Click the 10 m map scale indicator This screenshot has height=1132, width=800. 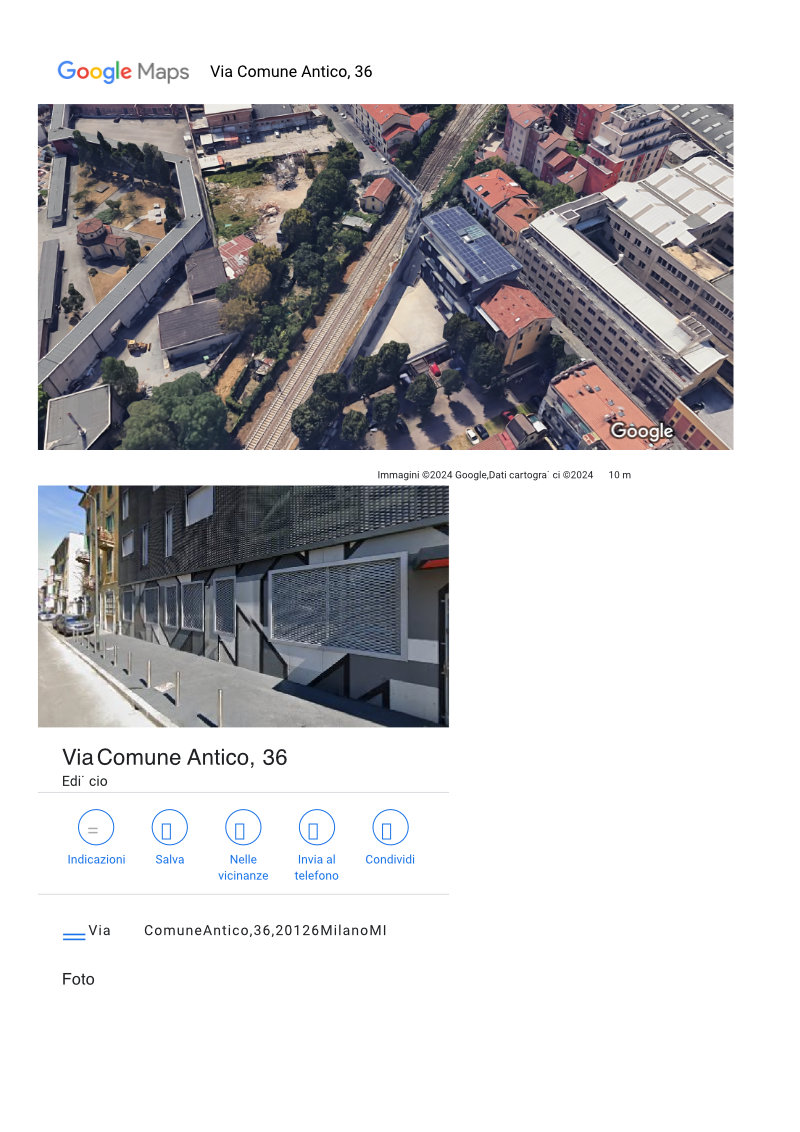(619, 475)
